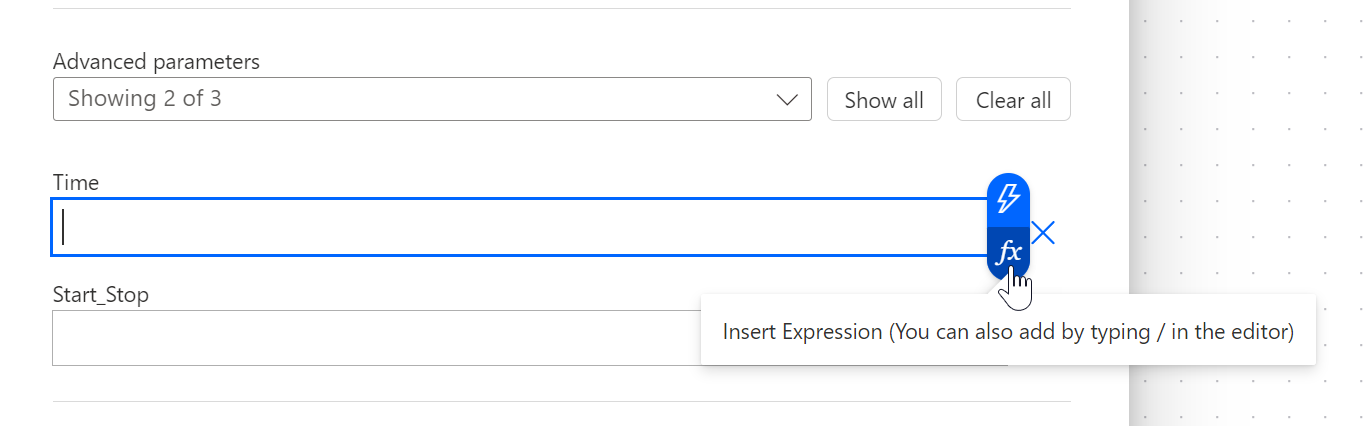The height and width of the screenshot is (426, 1370).
Task: Clear all advanced parameters
Action: 1013,100
